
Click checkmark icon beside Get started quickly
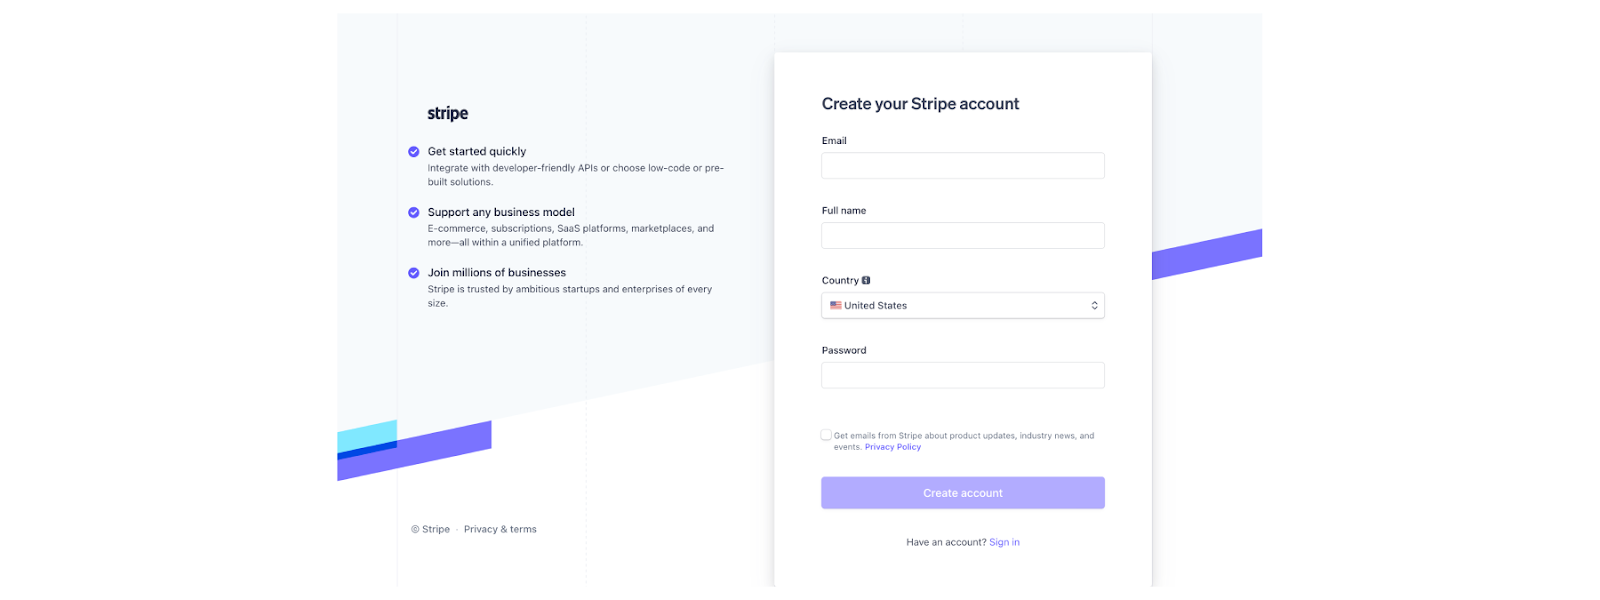[x=413, y=152]
